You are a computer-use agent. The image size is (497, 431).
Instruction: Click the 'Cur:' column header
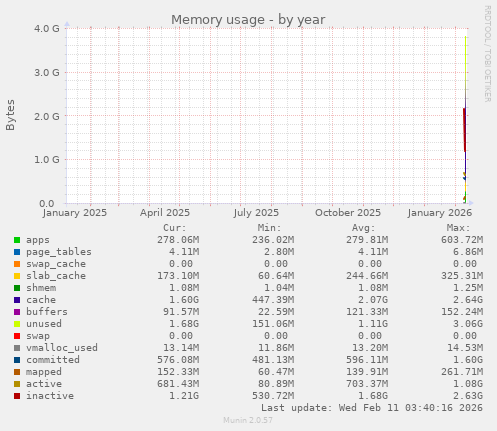click(x=175, y=228)
